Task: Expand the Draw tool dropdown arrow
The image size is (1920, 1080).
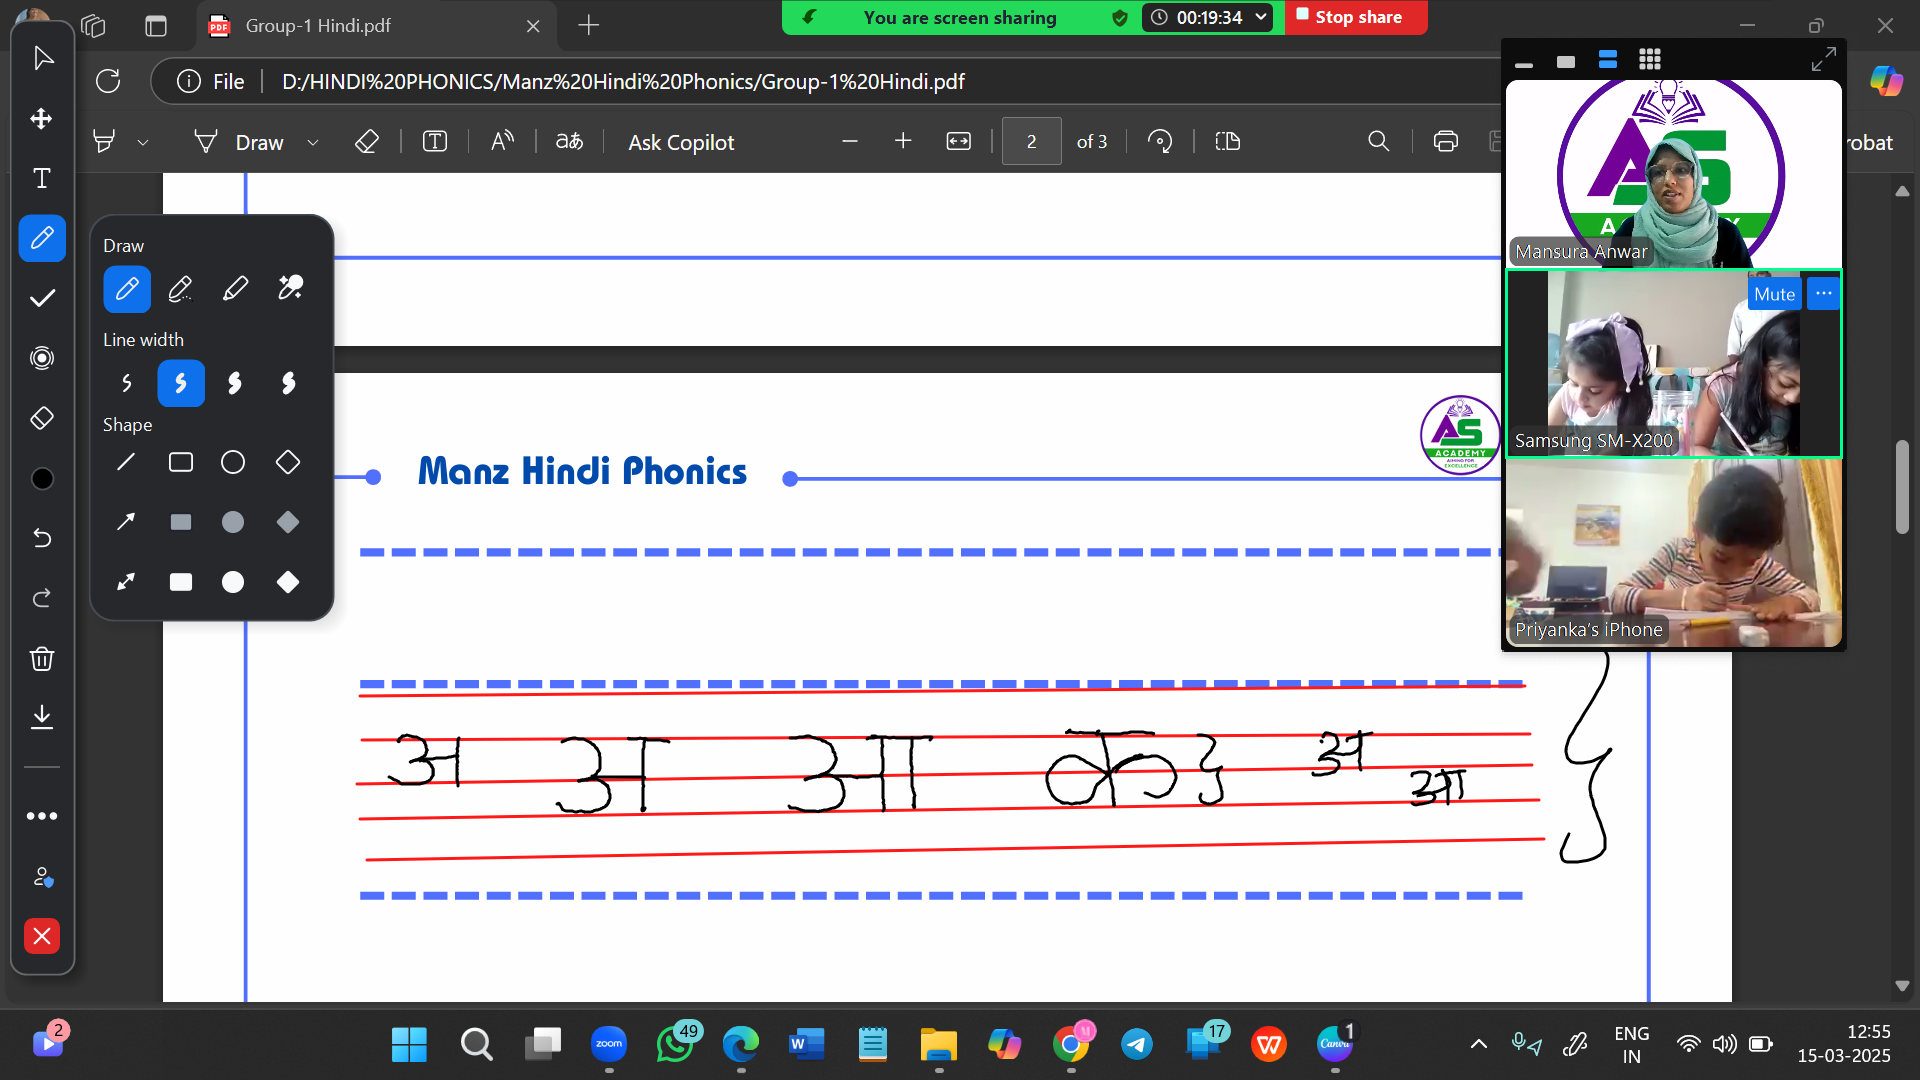Action: click(x=313, y=143)
